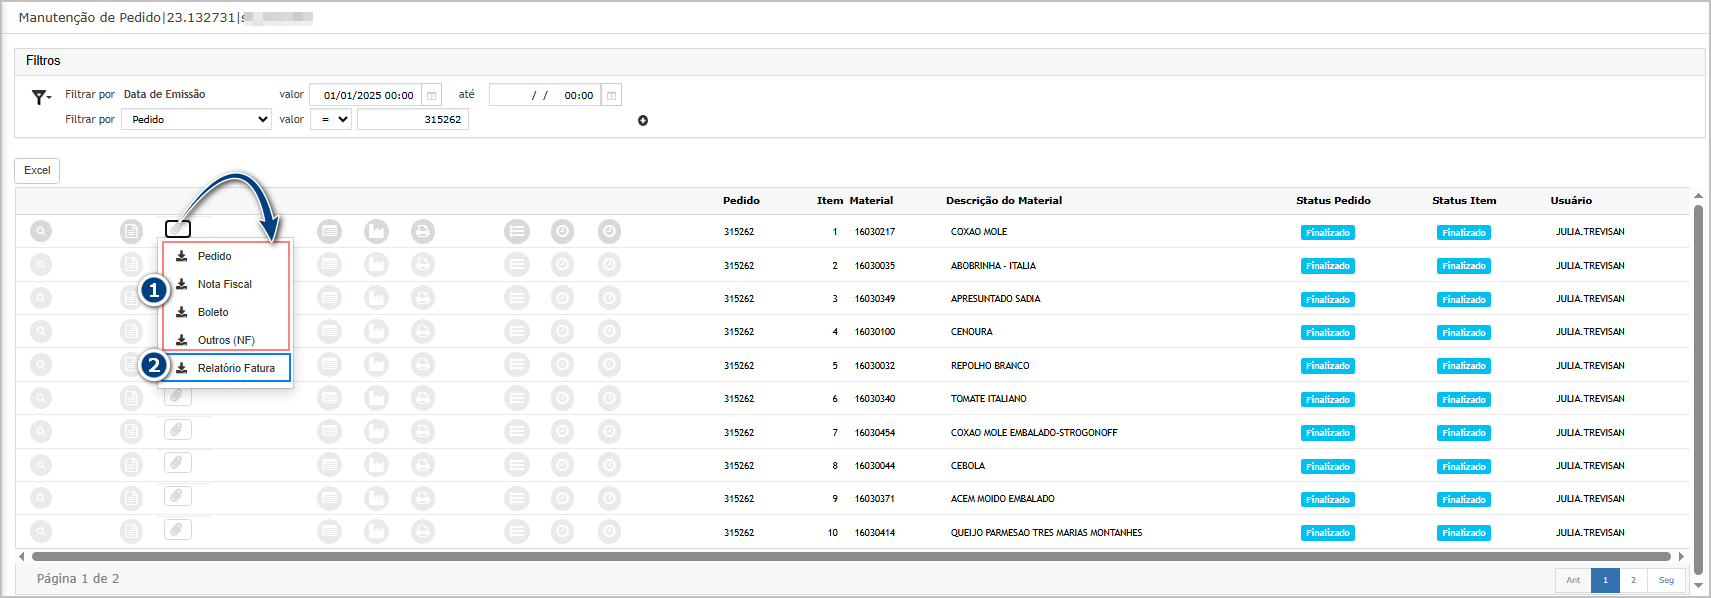Open the calendar picker for the 'até' date
This screenshot has height=598, width=1711.
pyautogui.click(x=611, y=96)
